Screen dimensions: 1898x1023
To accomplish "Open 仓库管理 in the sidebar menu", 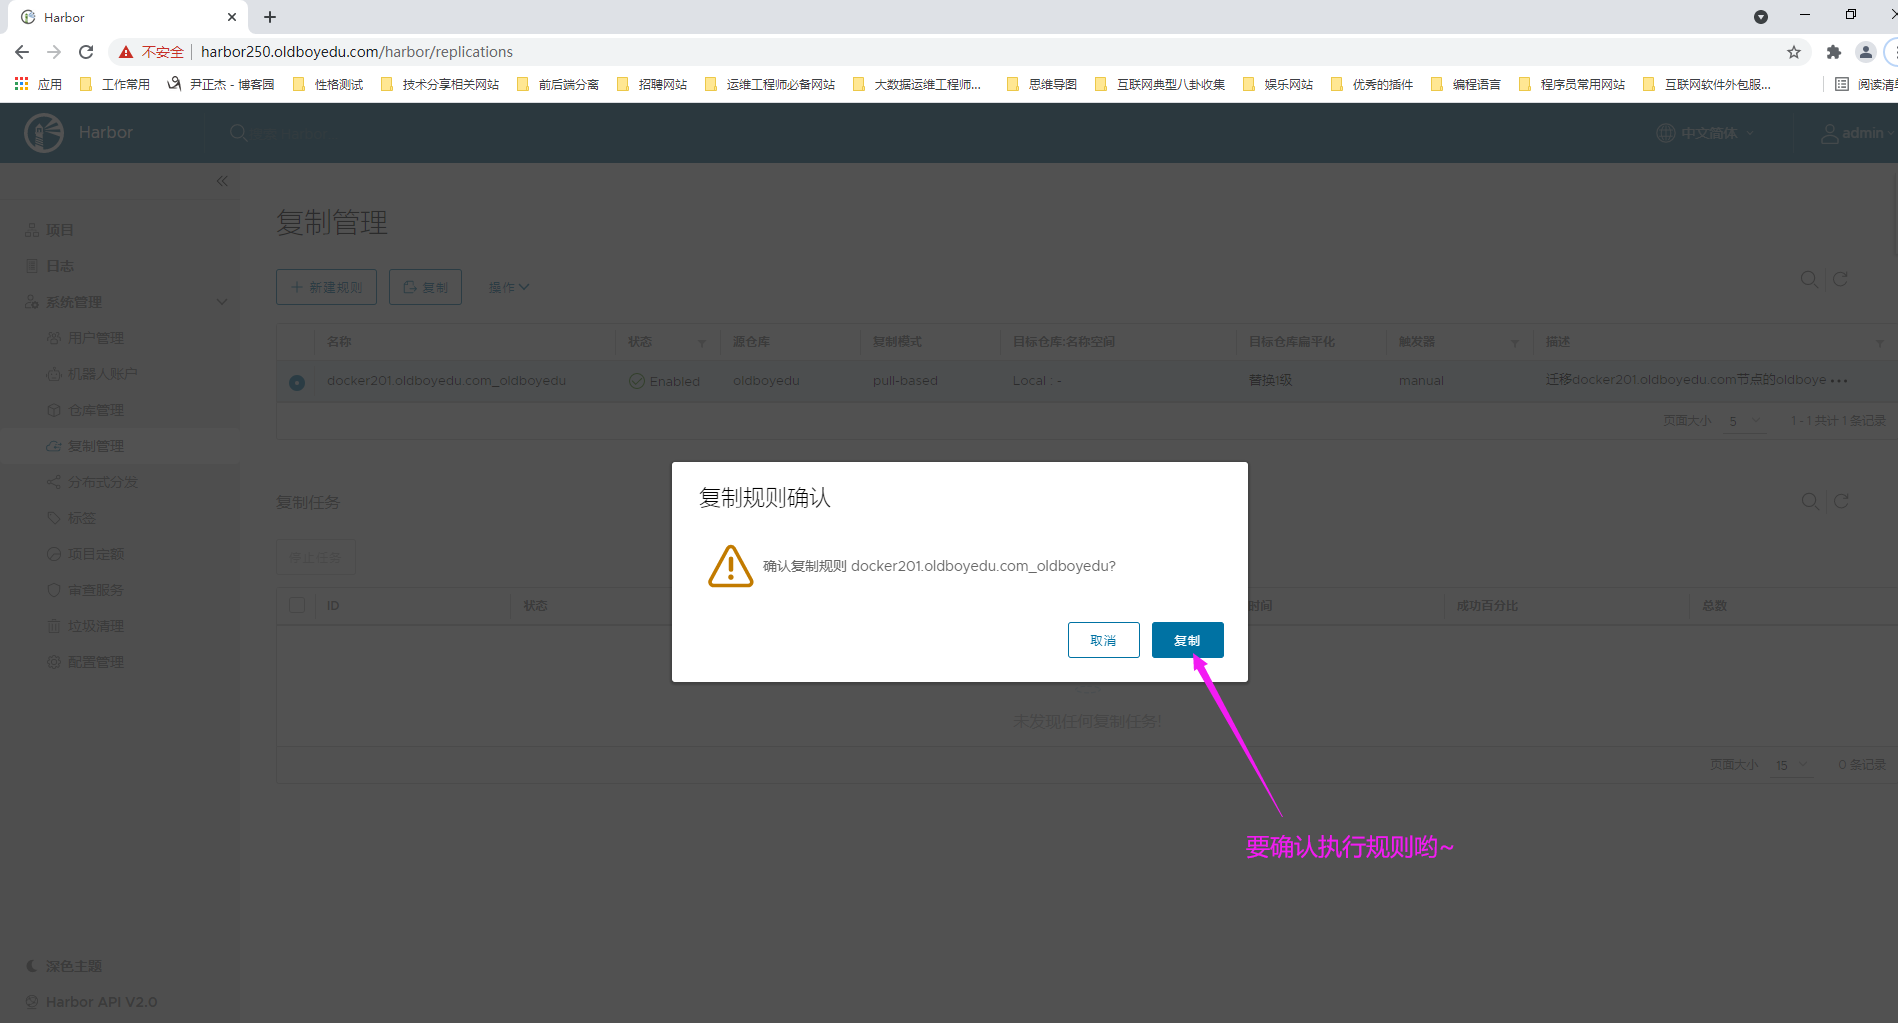I will [95, 410].
